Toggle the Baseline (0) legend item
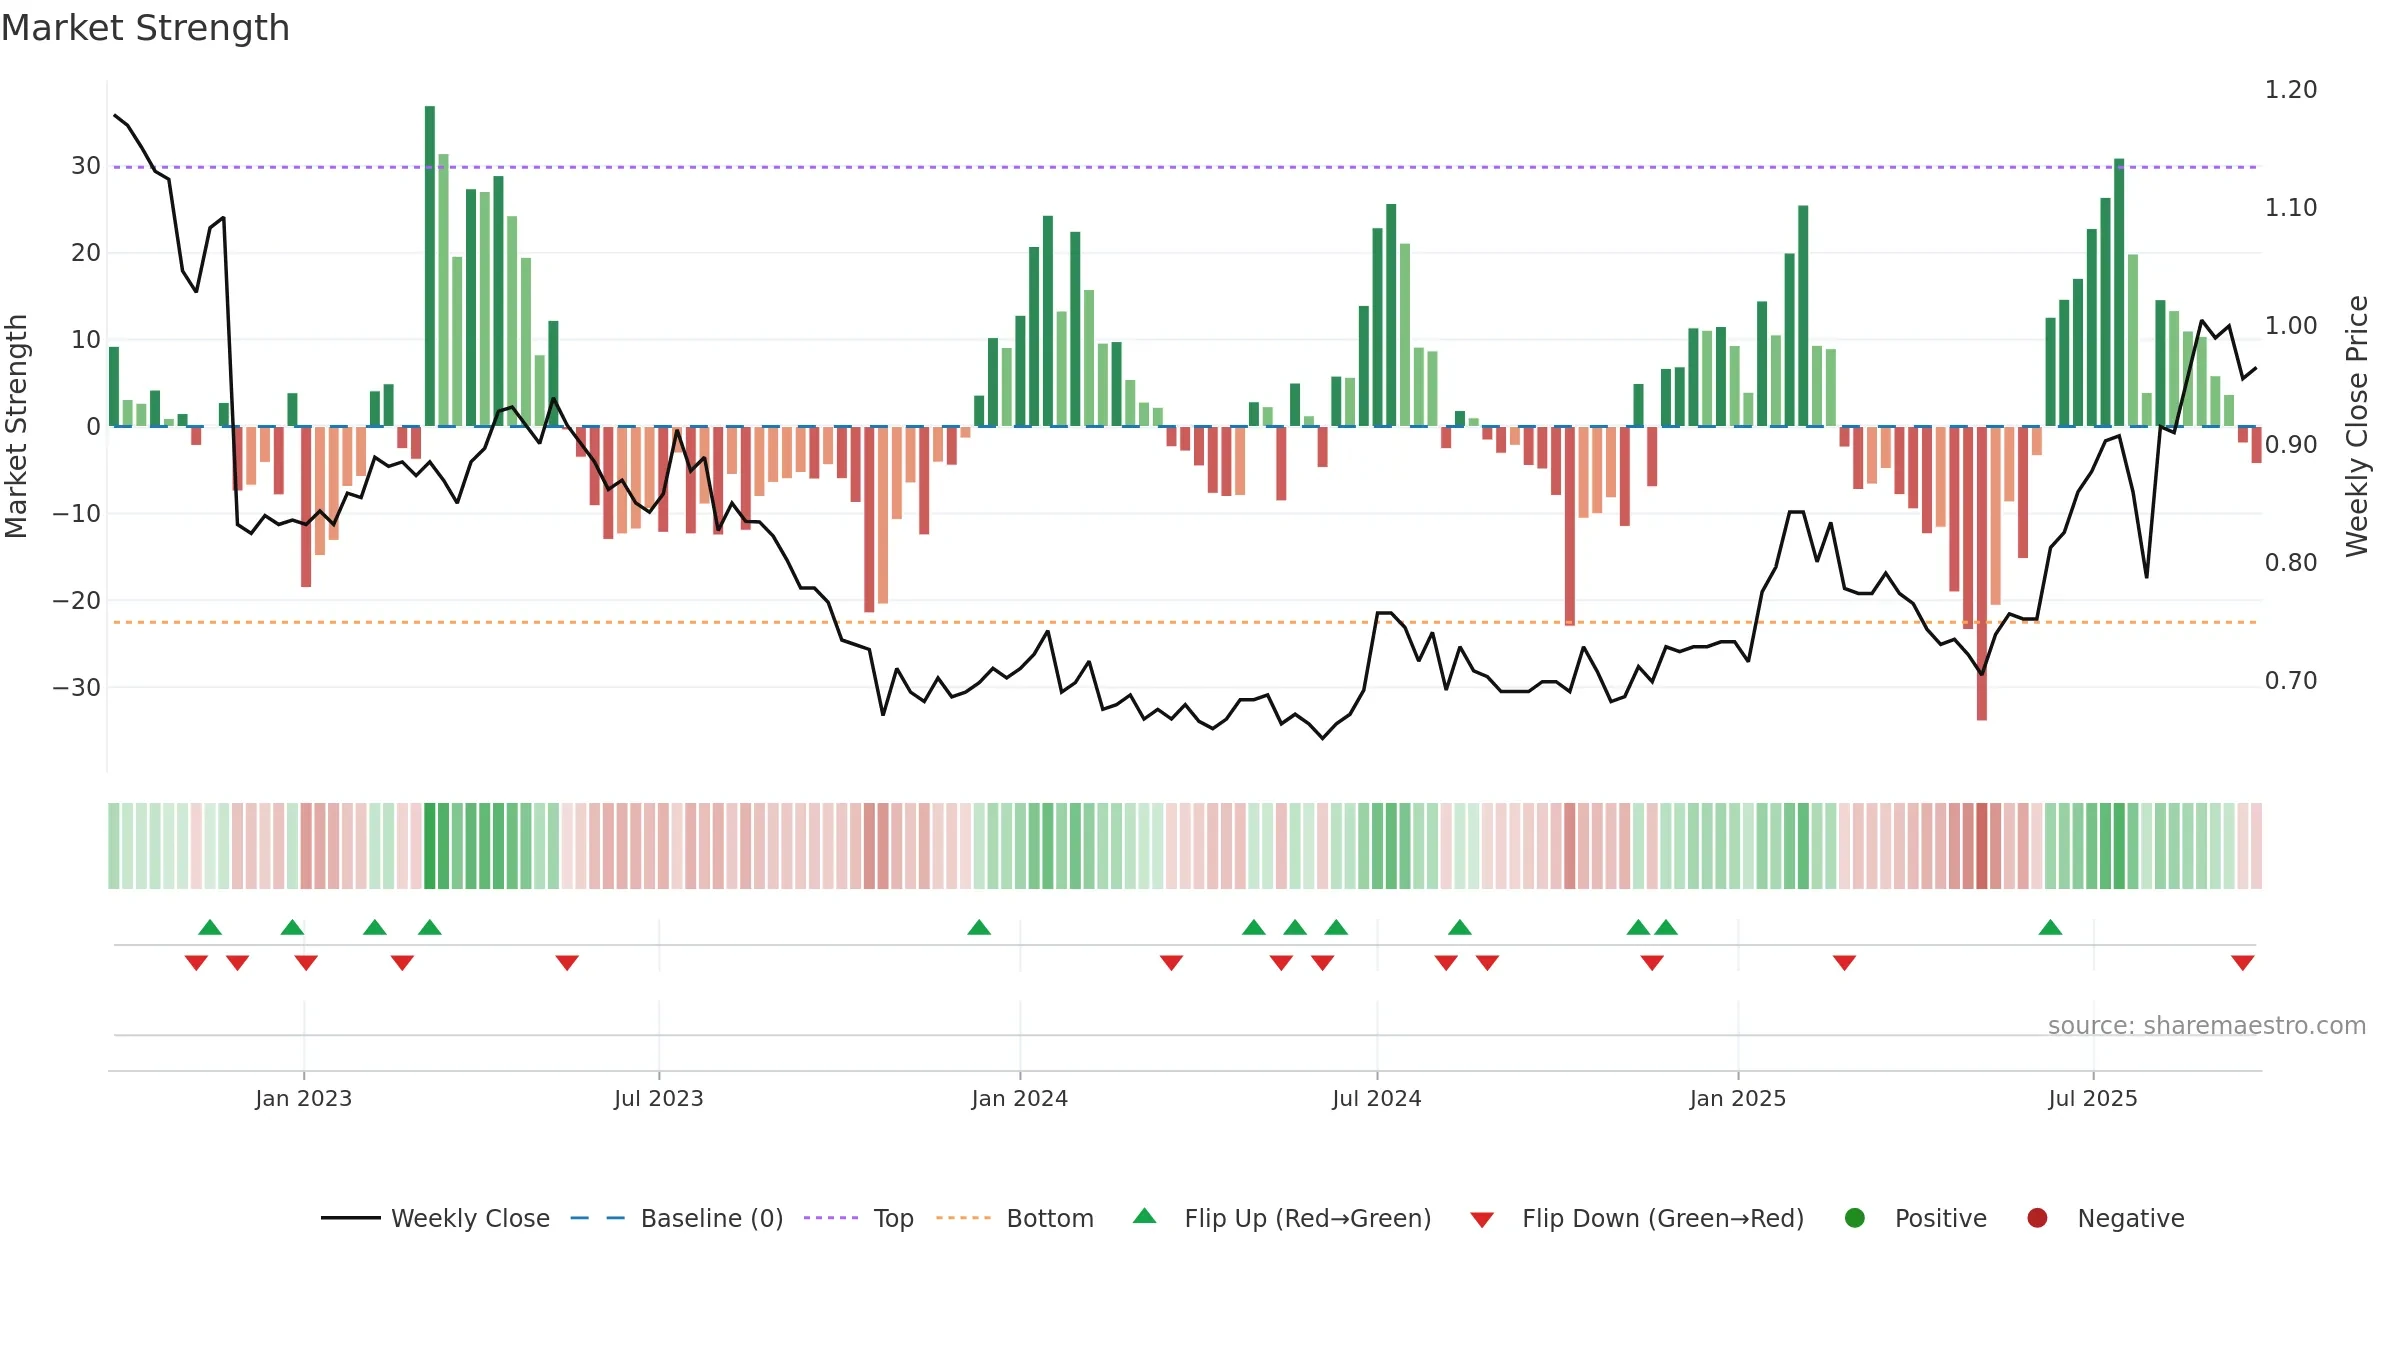2400x1350 pixels. pos(677,1218)
